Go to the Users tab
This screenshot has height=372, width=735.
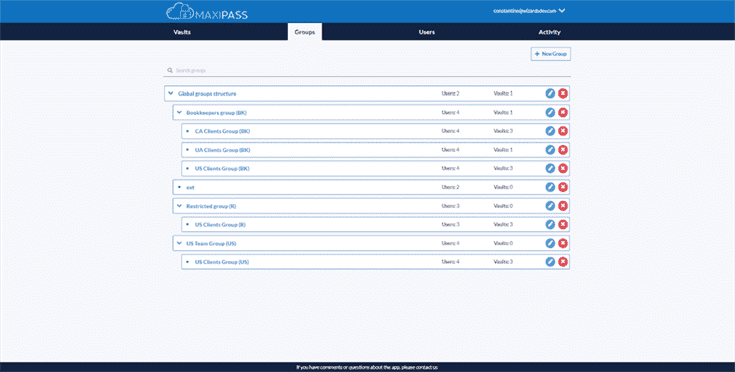click(x=427, y=32)
